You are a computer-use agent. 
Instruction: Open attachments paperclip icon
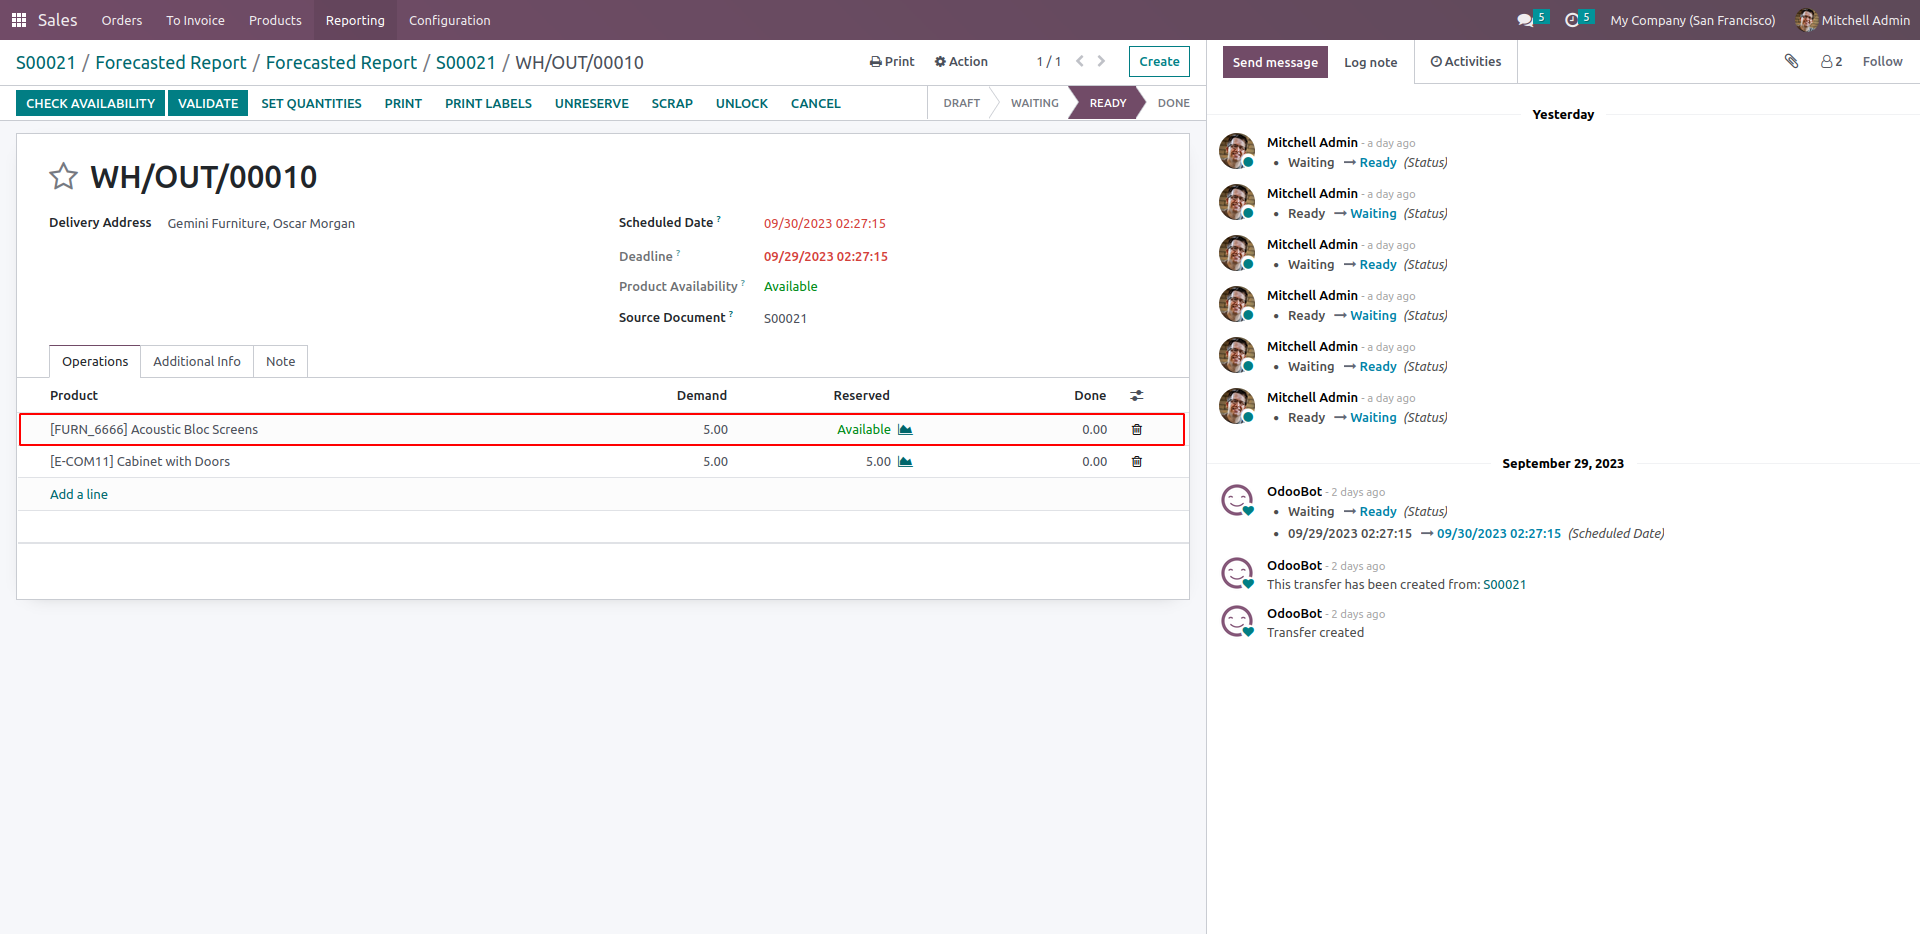[1791, 61]
